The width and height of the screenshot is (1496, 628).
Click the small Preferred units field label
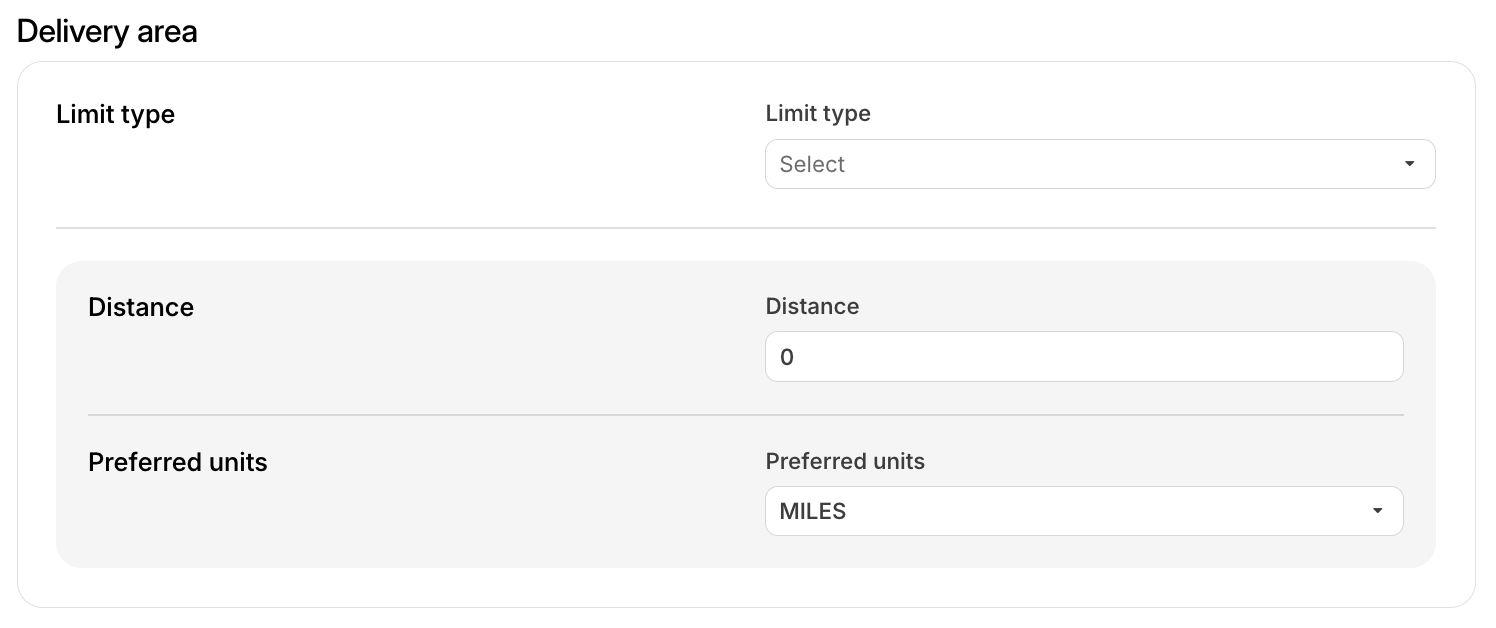point(844,461)
